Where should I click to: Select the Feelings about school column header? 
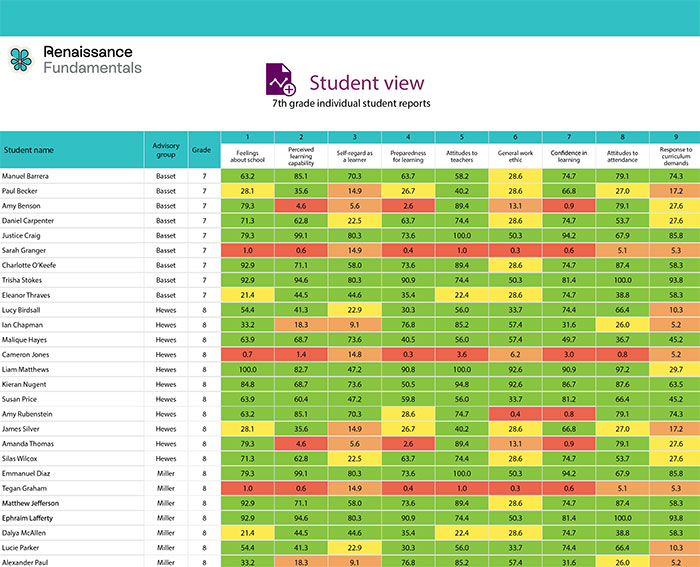click(x=247, y=155)
